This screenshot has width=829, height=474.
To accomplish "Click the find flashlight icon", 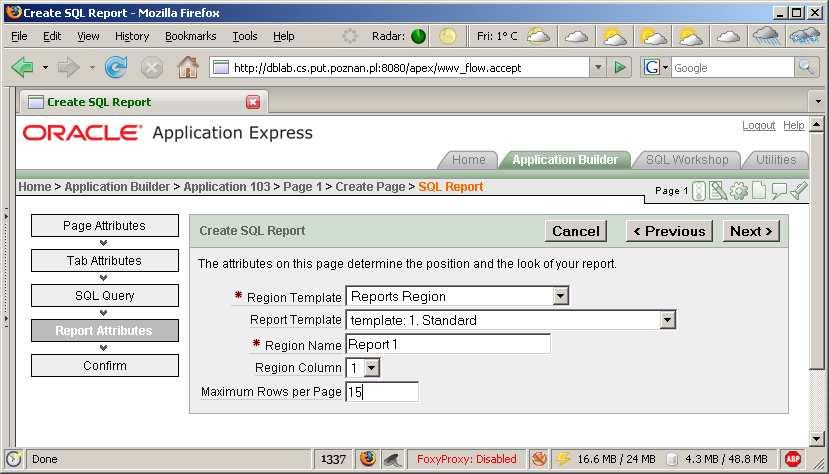I will [x=799, y=190].
